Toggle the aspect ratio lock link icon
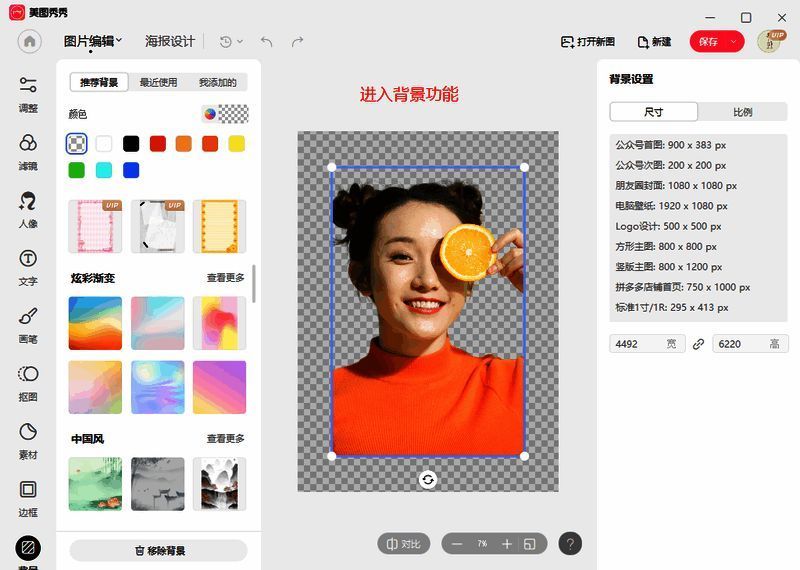 pos(698,344)
